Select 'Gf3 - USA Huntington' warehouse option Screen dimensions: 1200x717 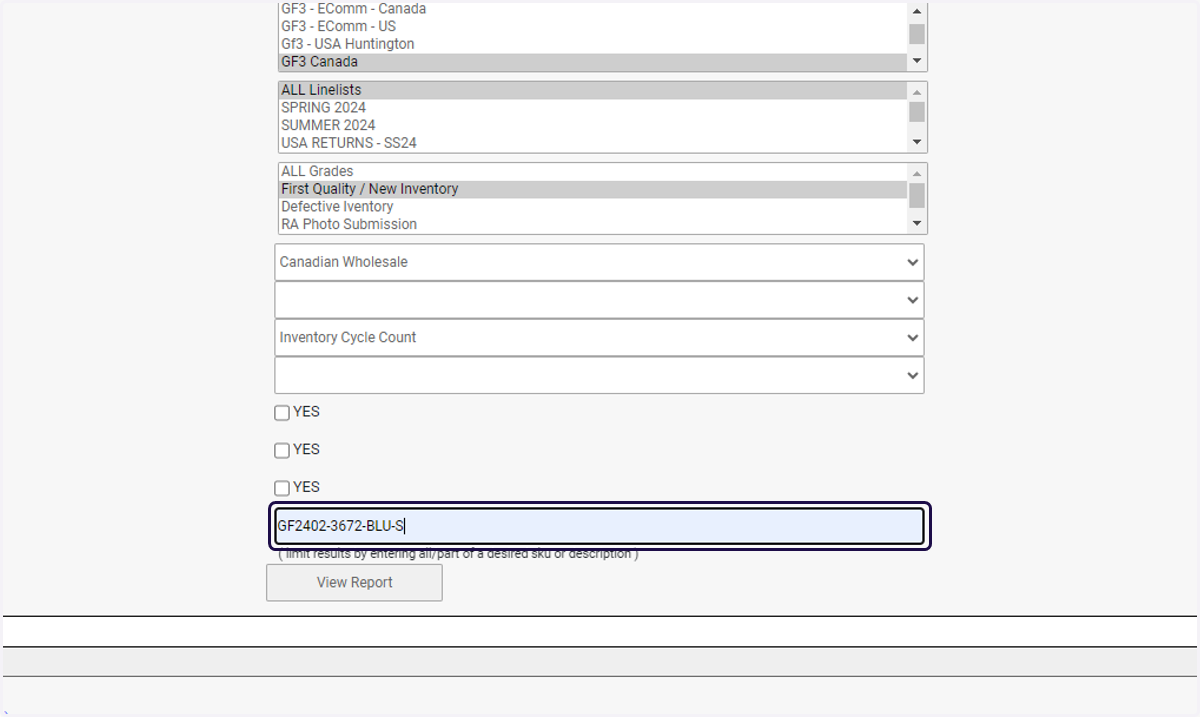[x=592, y=44]
